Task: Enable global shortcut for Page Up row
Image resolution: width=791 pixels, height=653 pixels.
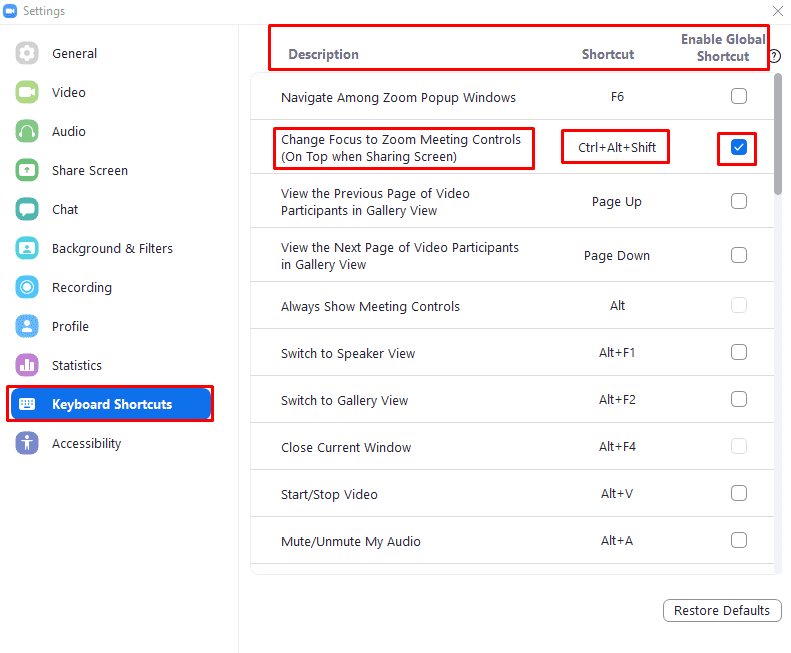Action: (x=739, y=201)
